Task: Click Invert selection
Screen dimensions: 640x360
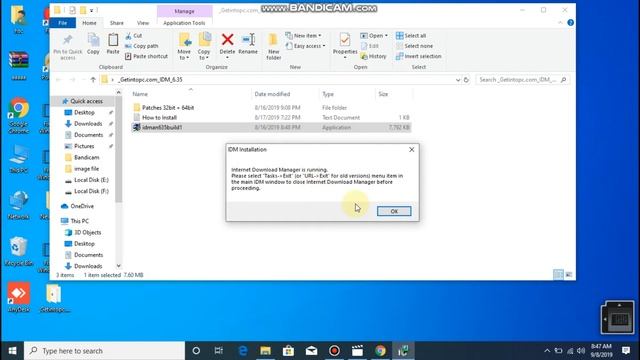Action: click(x=419, y=56)
